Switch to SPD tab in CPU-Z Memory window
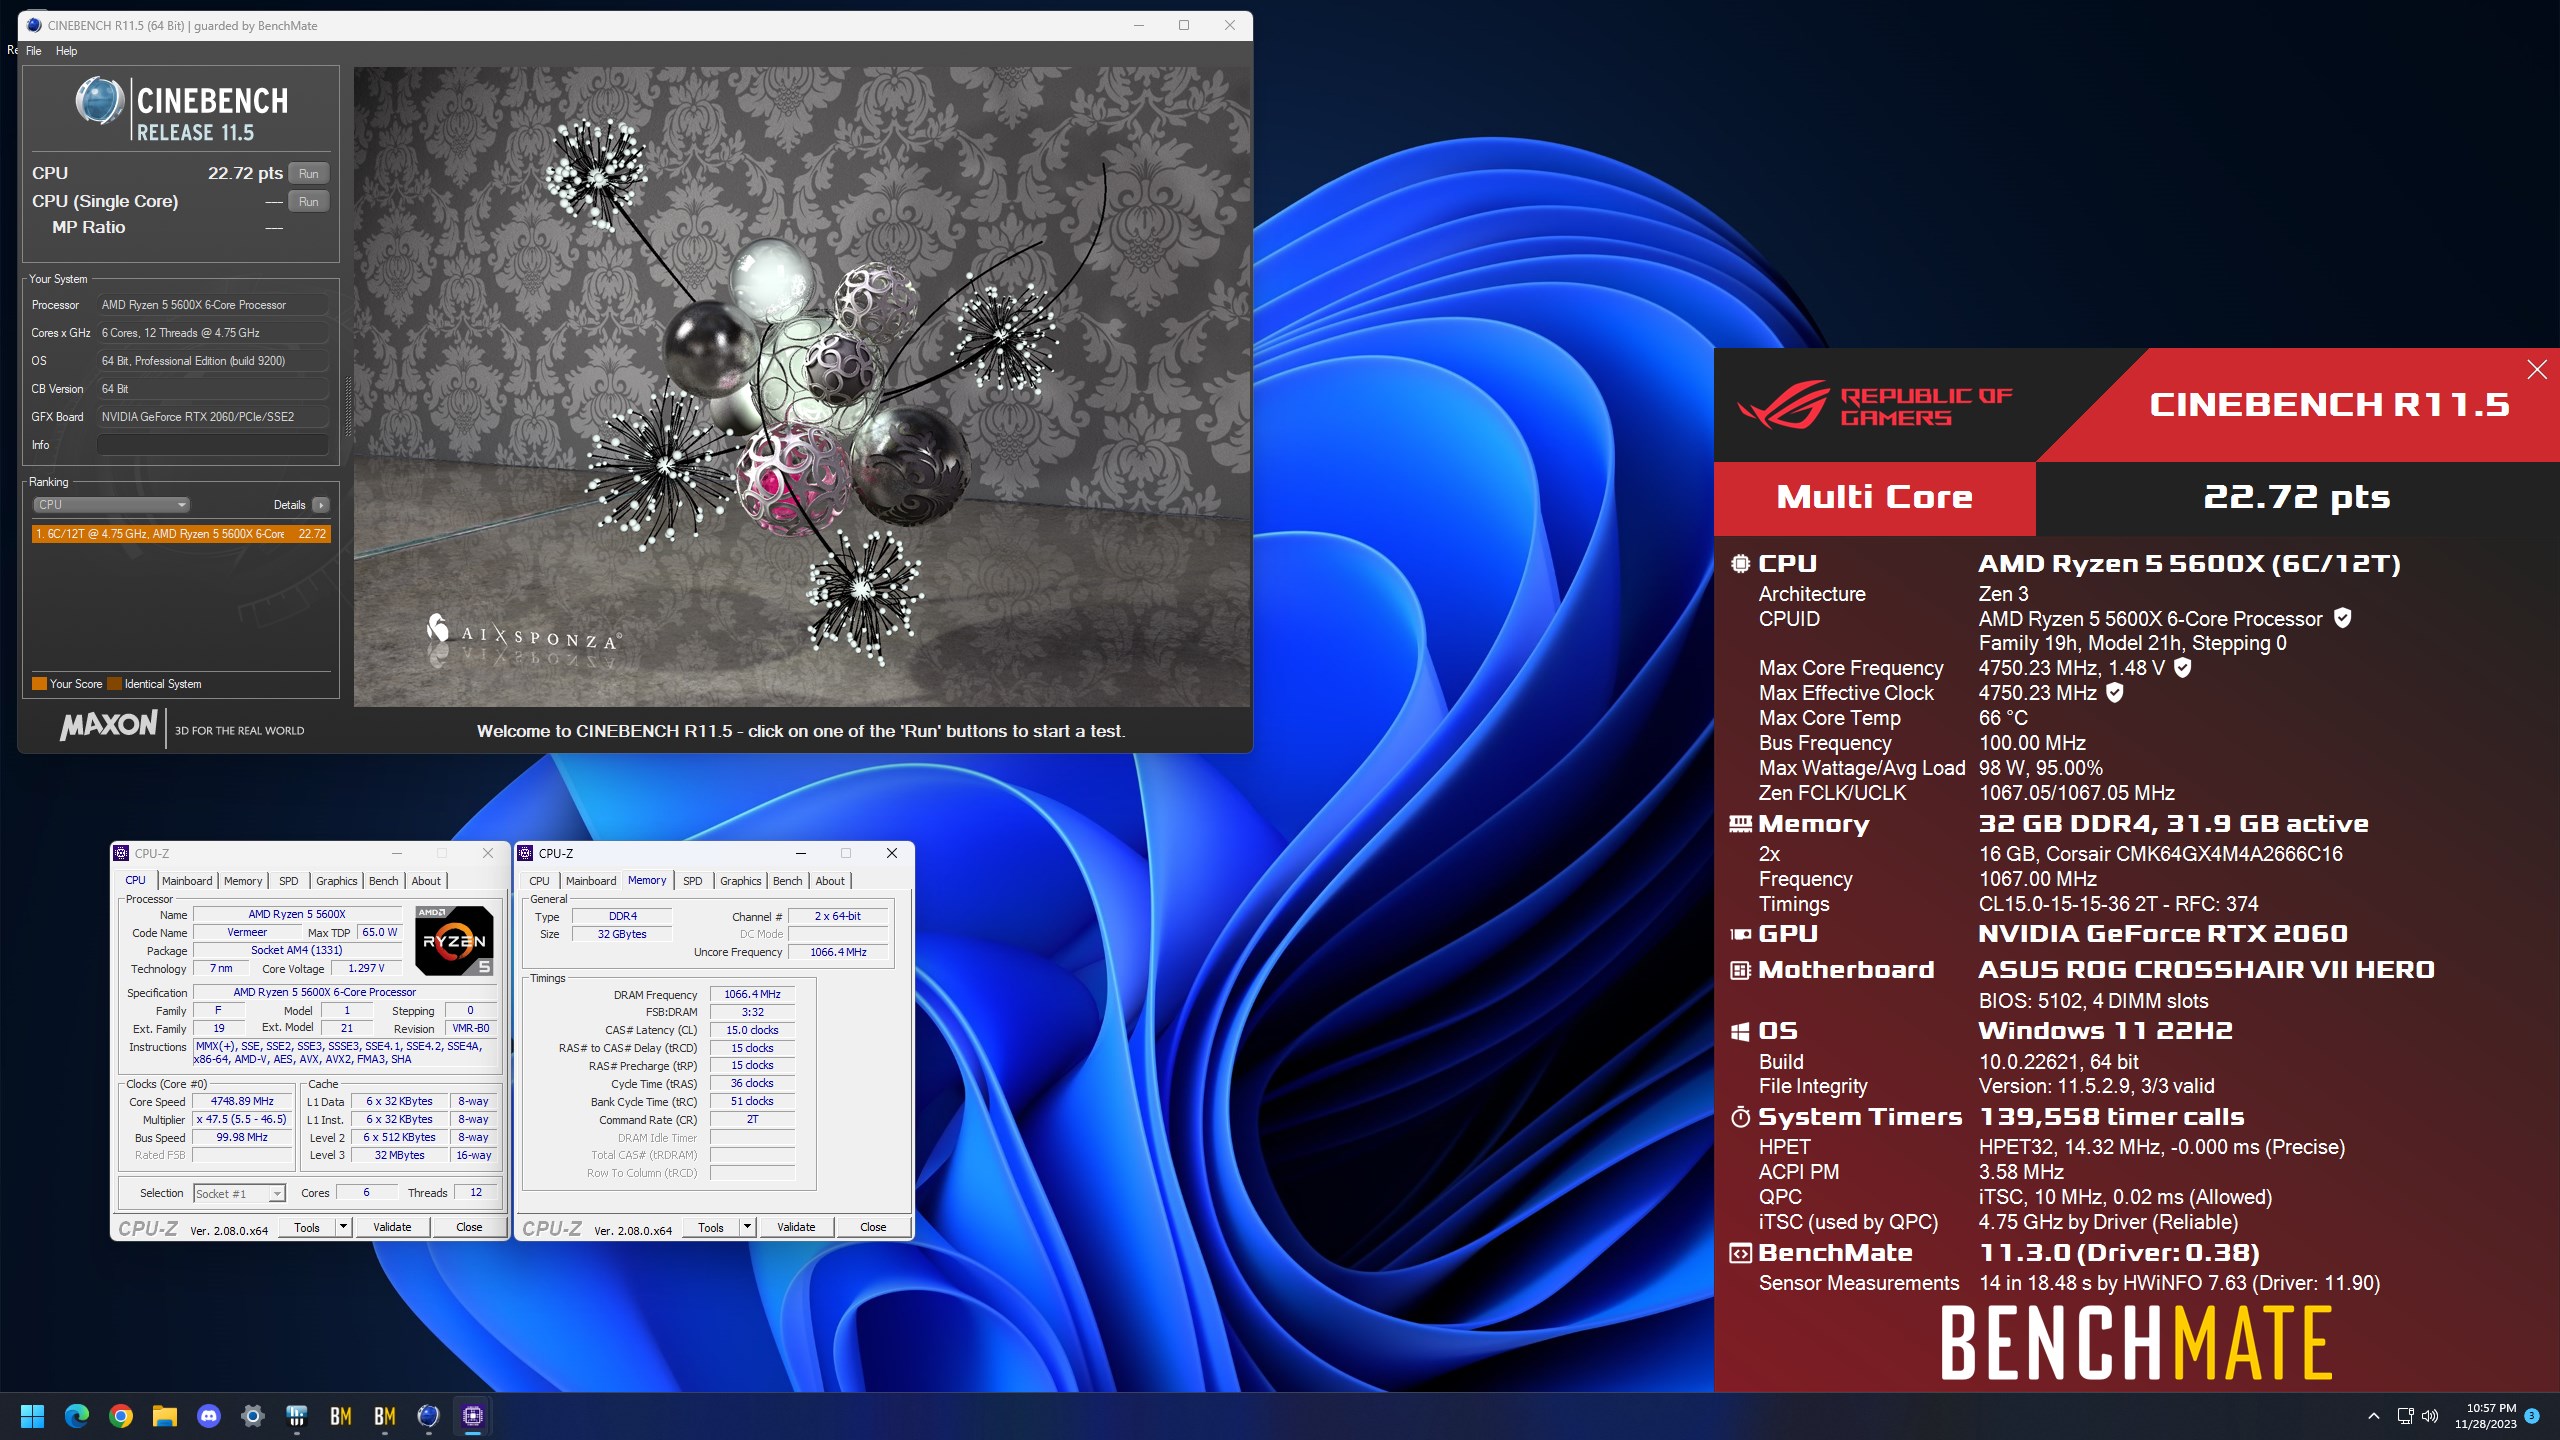Screen dimensions: 2560x1440 point(693,881)
